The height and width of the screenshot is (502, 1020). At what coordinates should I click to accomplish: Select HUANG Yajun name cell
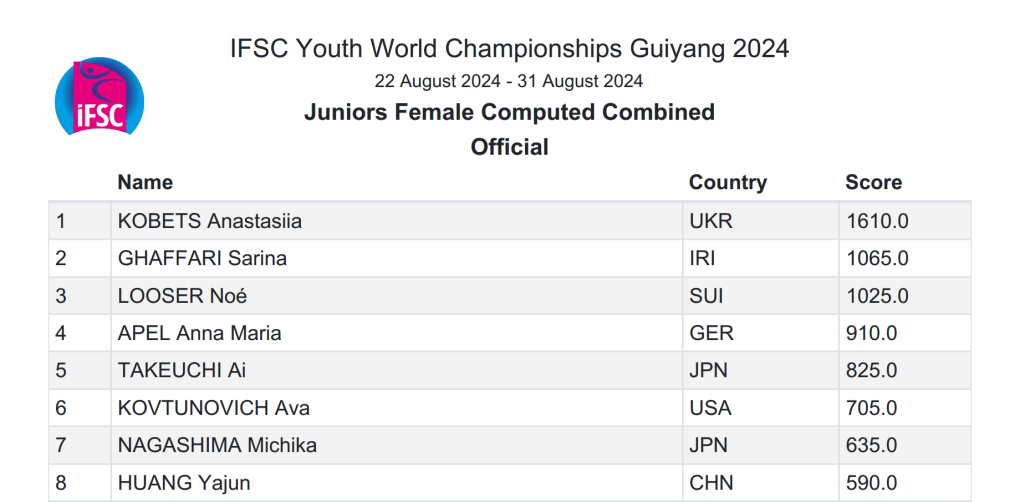coord(397,483)
